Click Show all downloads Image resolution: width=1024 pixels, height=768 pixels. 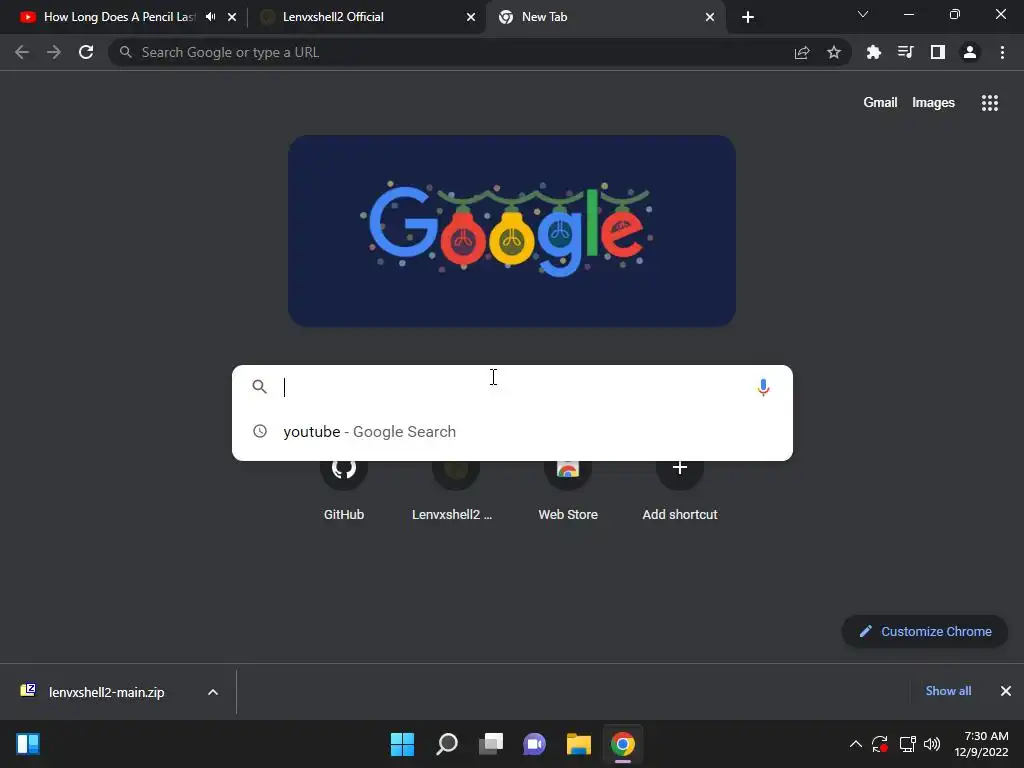pyautogui.click(x=948, y=691)
